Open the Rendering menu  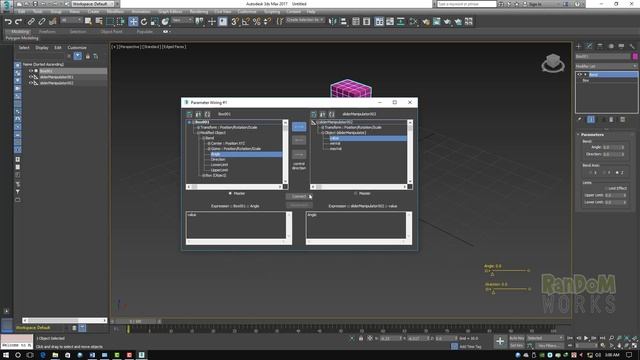click(199, 12)
